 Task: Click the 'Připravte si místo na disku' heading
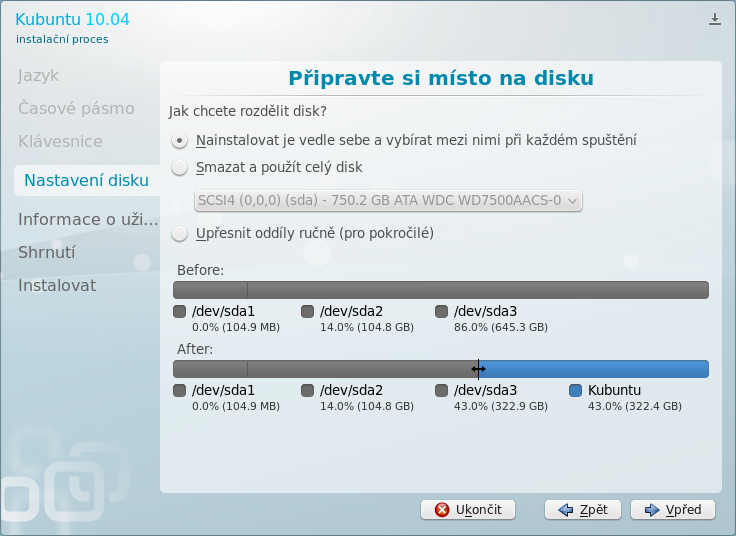(441, 78)
